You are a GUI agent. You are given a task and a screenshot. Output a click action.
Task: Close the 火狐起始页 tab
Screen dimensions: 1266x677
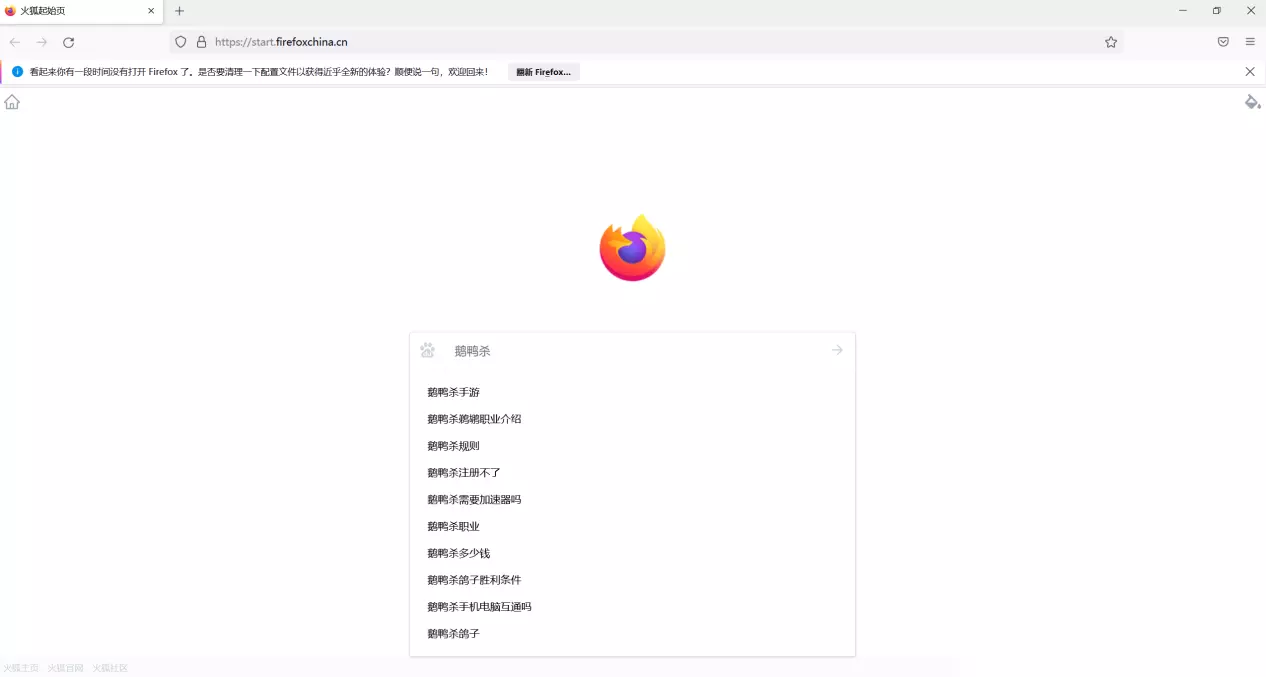(x=151, y=11)
